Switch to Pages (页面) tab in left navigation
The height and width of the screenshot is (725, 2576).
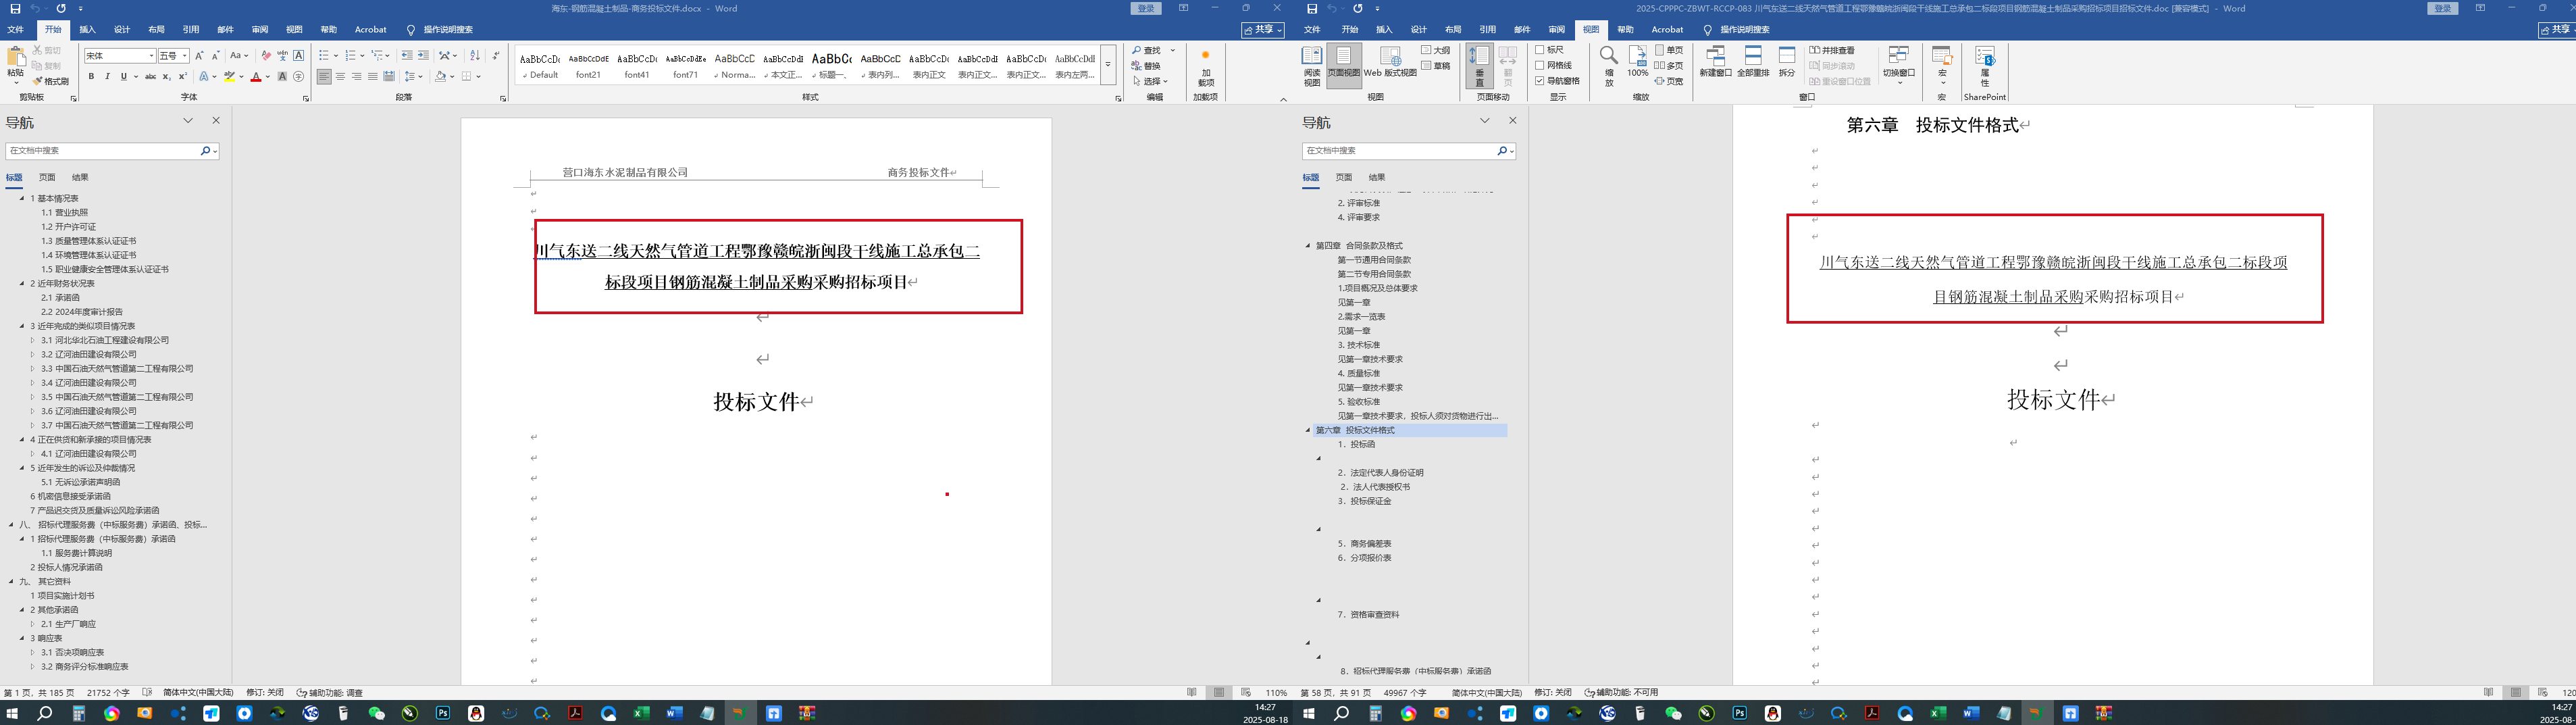tap(47, 177)
